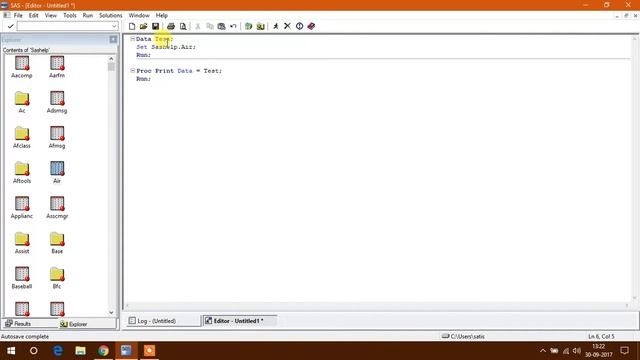Screen dimensions: 640x360
Task: Click the command bar checkmark icon
Action: (11, 26)
